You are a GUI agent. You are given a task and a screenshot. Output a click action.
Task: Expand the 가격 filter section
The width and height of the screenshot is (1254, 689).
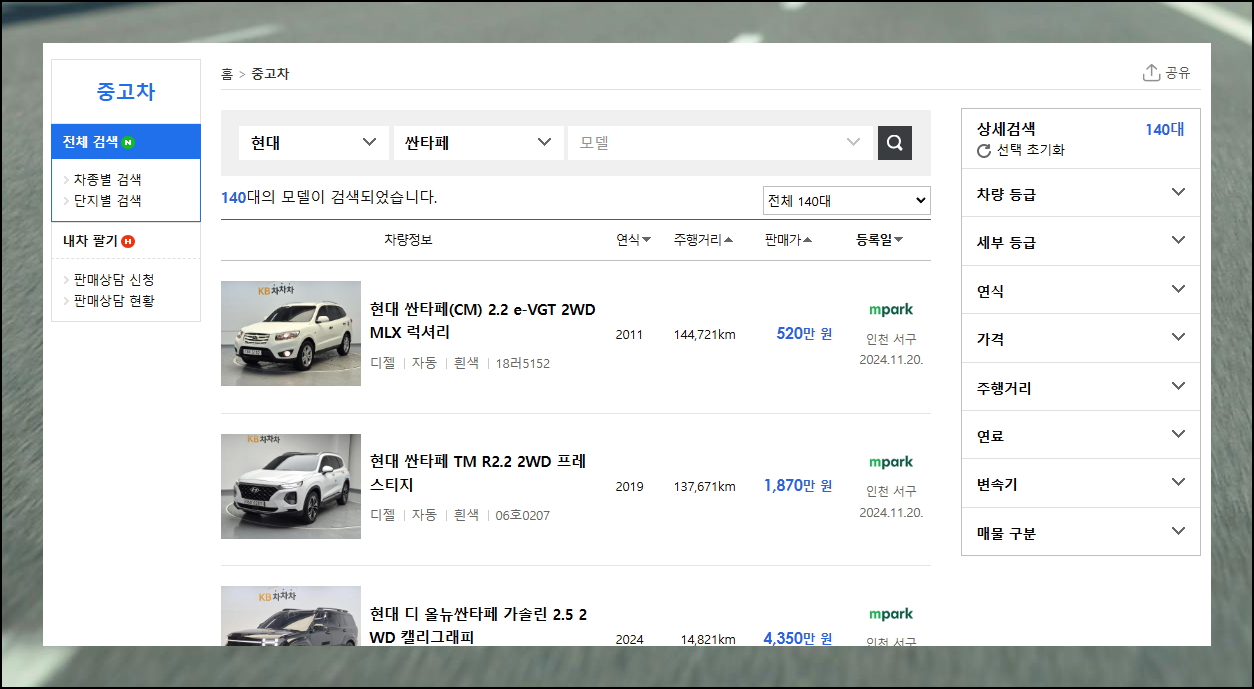(1081, 339)
